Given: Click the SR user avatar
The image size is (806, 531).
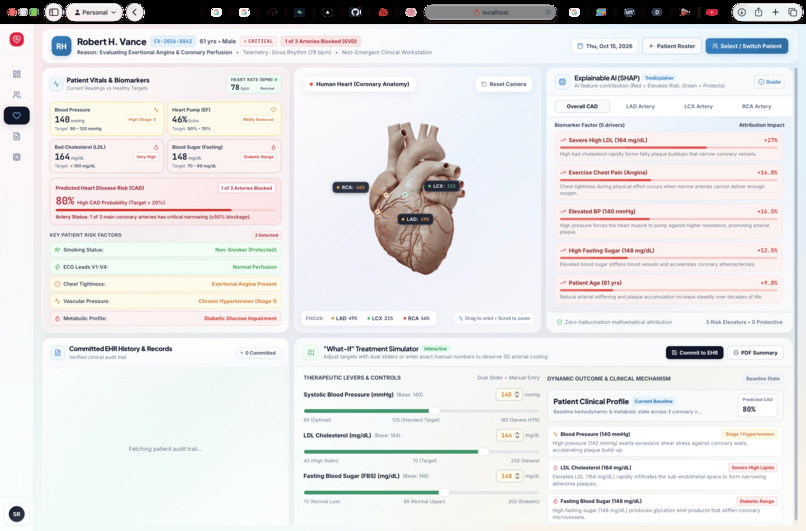Looking at the screenshot, I should tap(16, 514).
